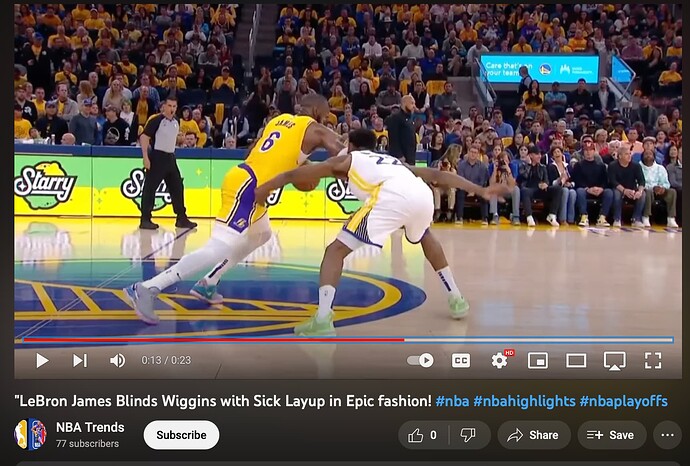Play the paused video
Screen dimensions: 690x466
(42, 360)
